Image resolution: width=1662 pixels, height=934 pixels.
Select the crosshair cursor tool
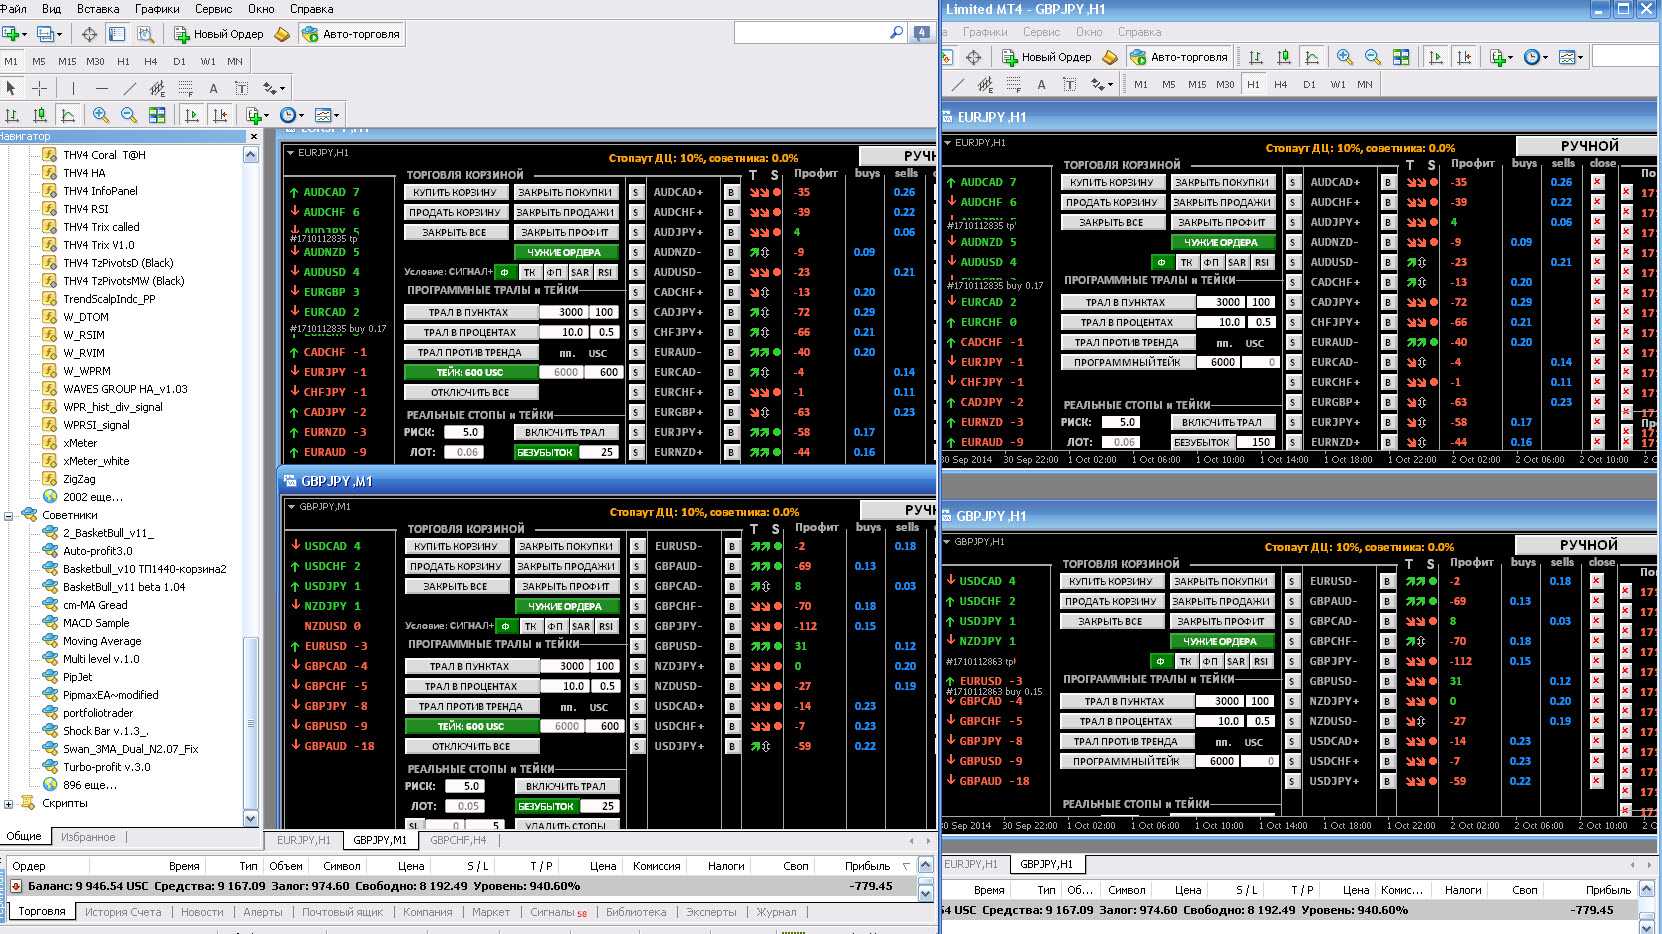pos(39,88)
